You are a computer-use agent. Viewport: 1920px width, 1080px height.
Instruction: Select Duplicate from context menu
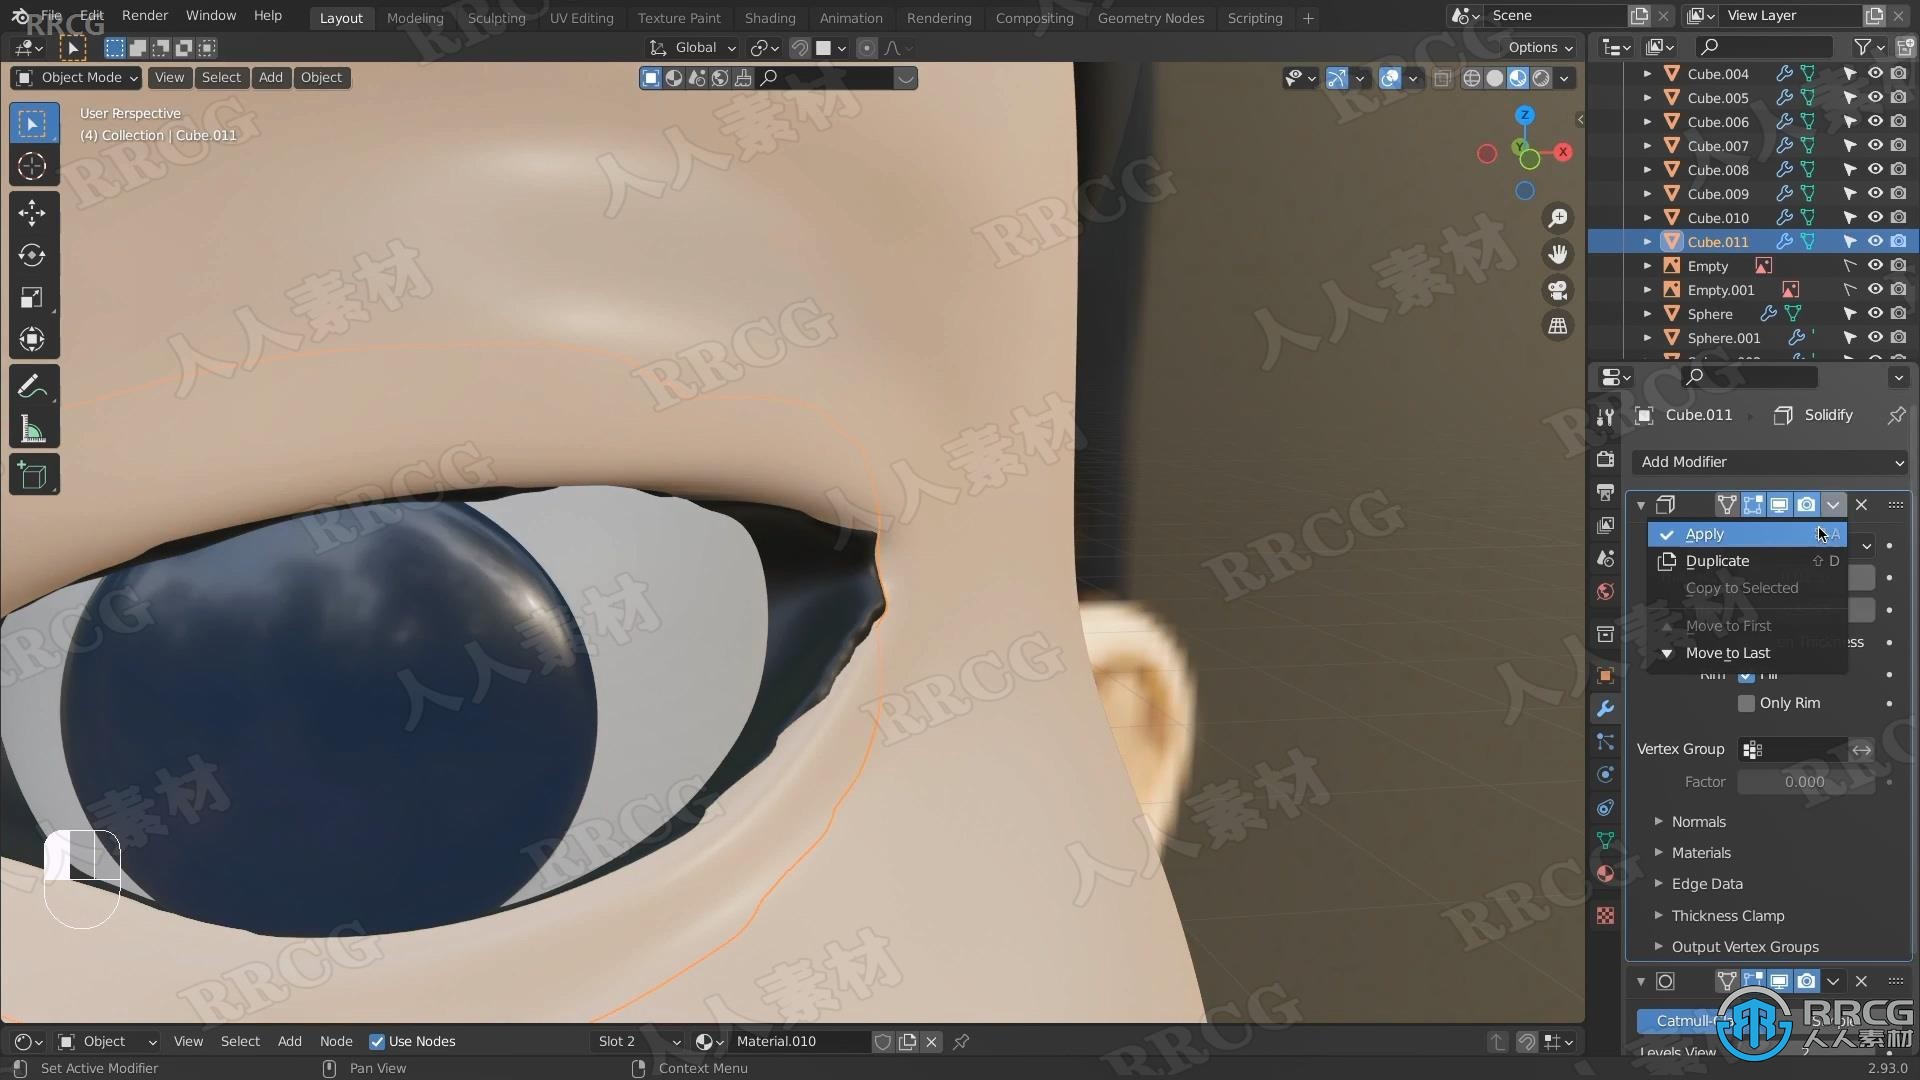(x=1718, y=560)
